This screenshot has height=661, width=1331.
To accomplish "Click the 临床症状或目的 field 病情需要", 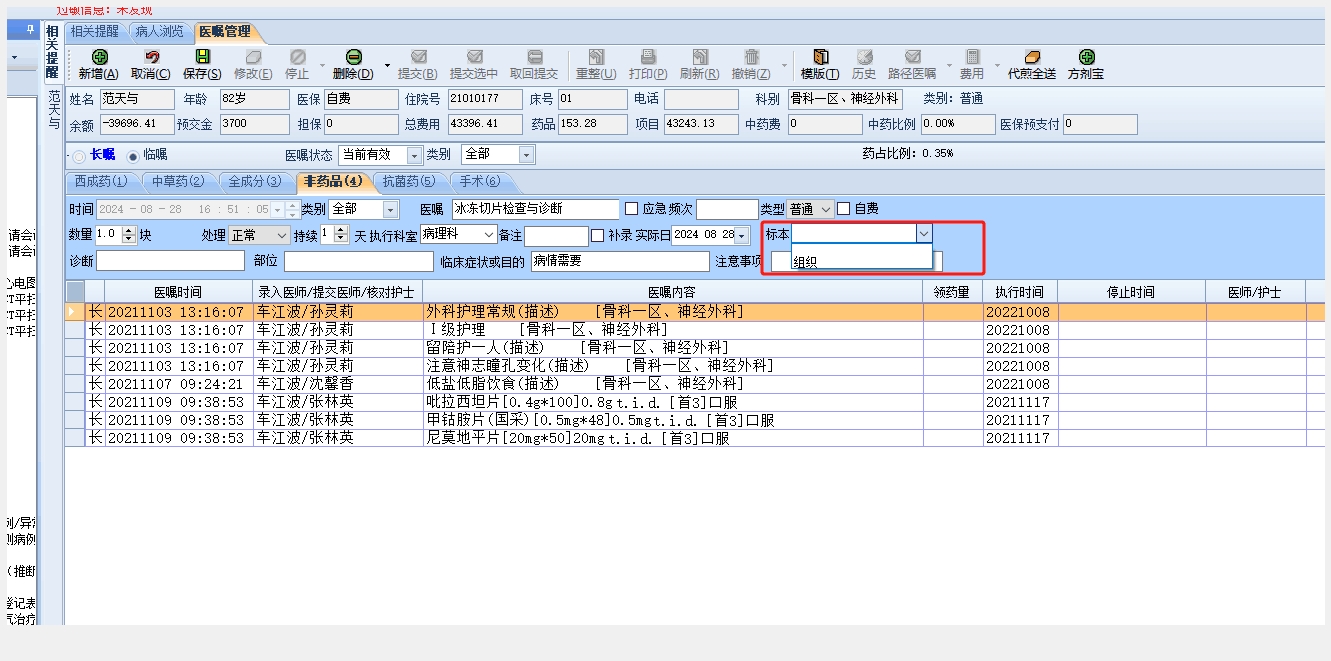I will point(619,261).
